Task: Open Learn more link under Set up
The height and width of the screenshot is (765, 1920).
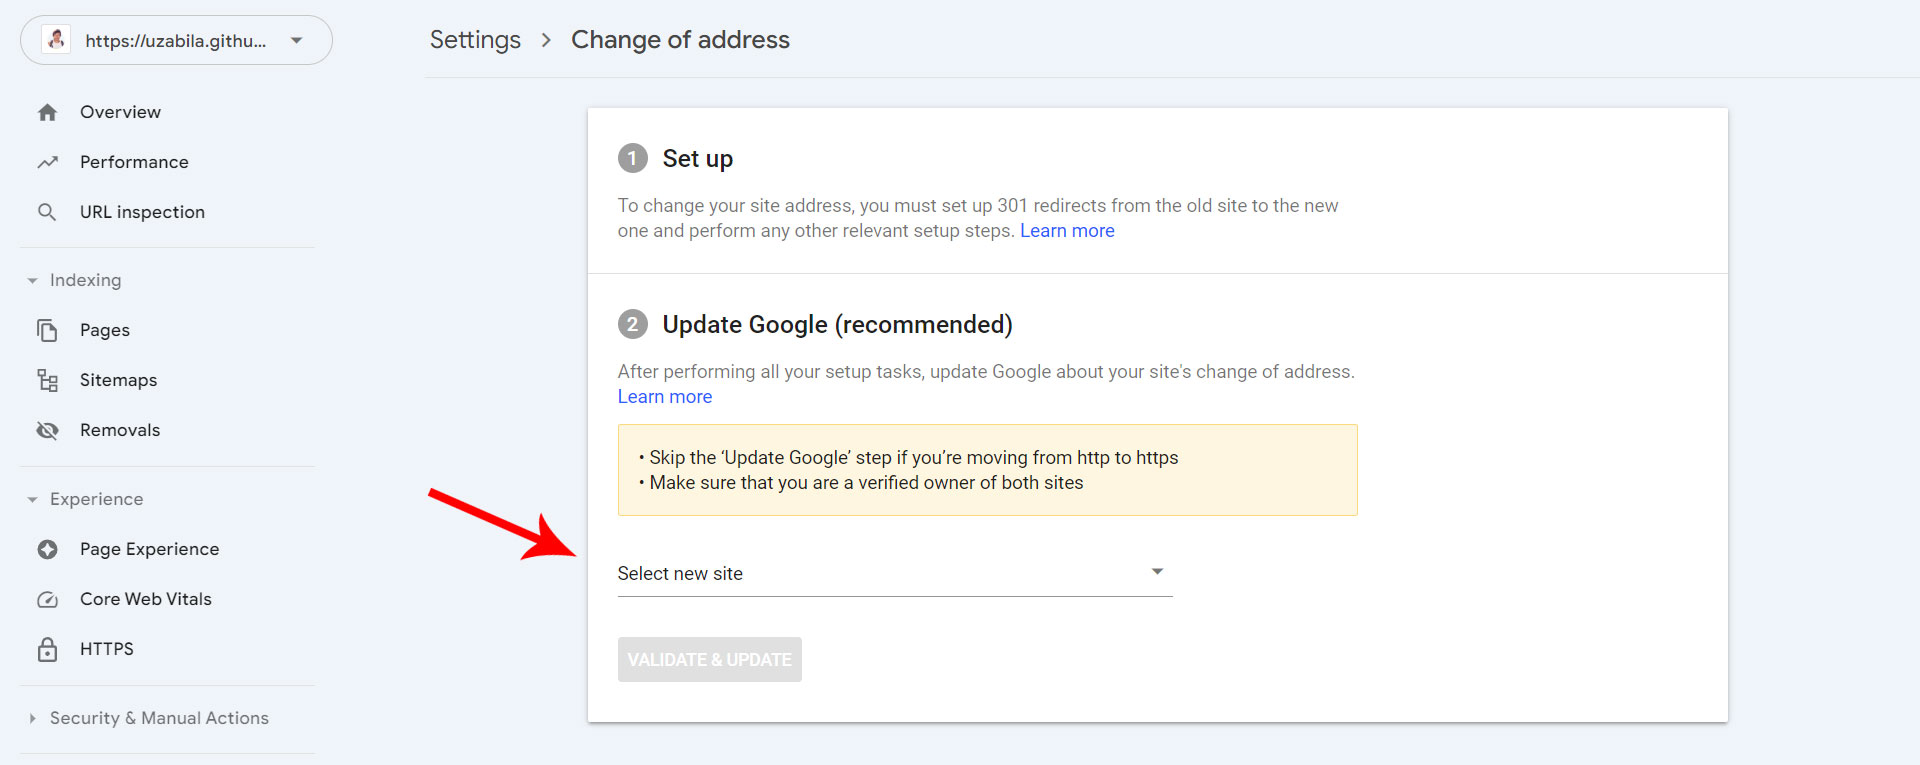Action: click(x=1066, y=231)
